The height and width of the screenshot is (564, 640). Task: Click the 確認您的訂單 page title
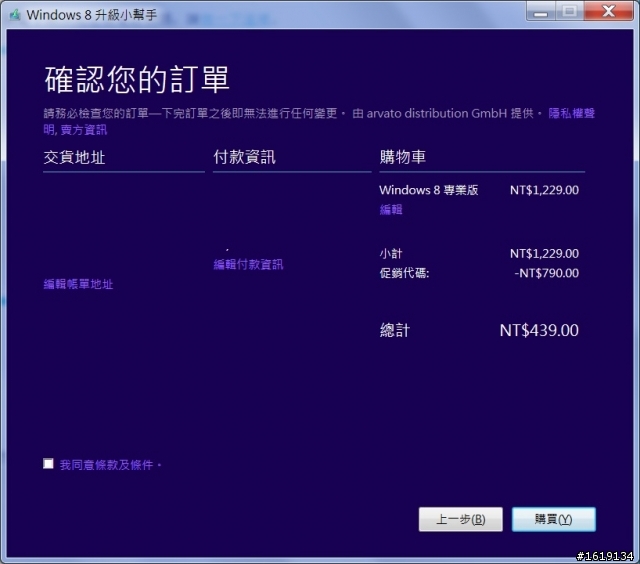(x=137, y=79)
